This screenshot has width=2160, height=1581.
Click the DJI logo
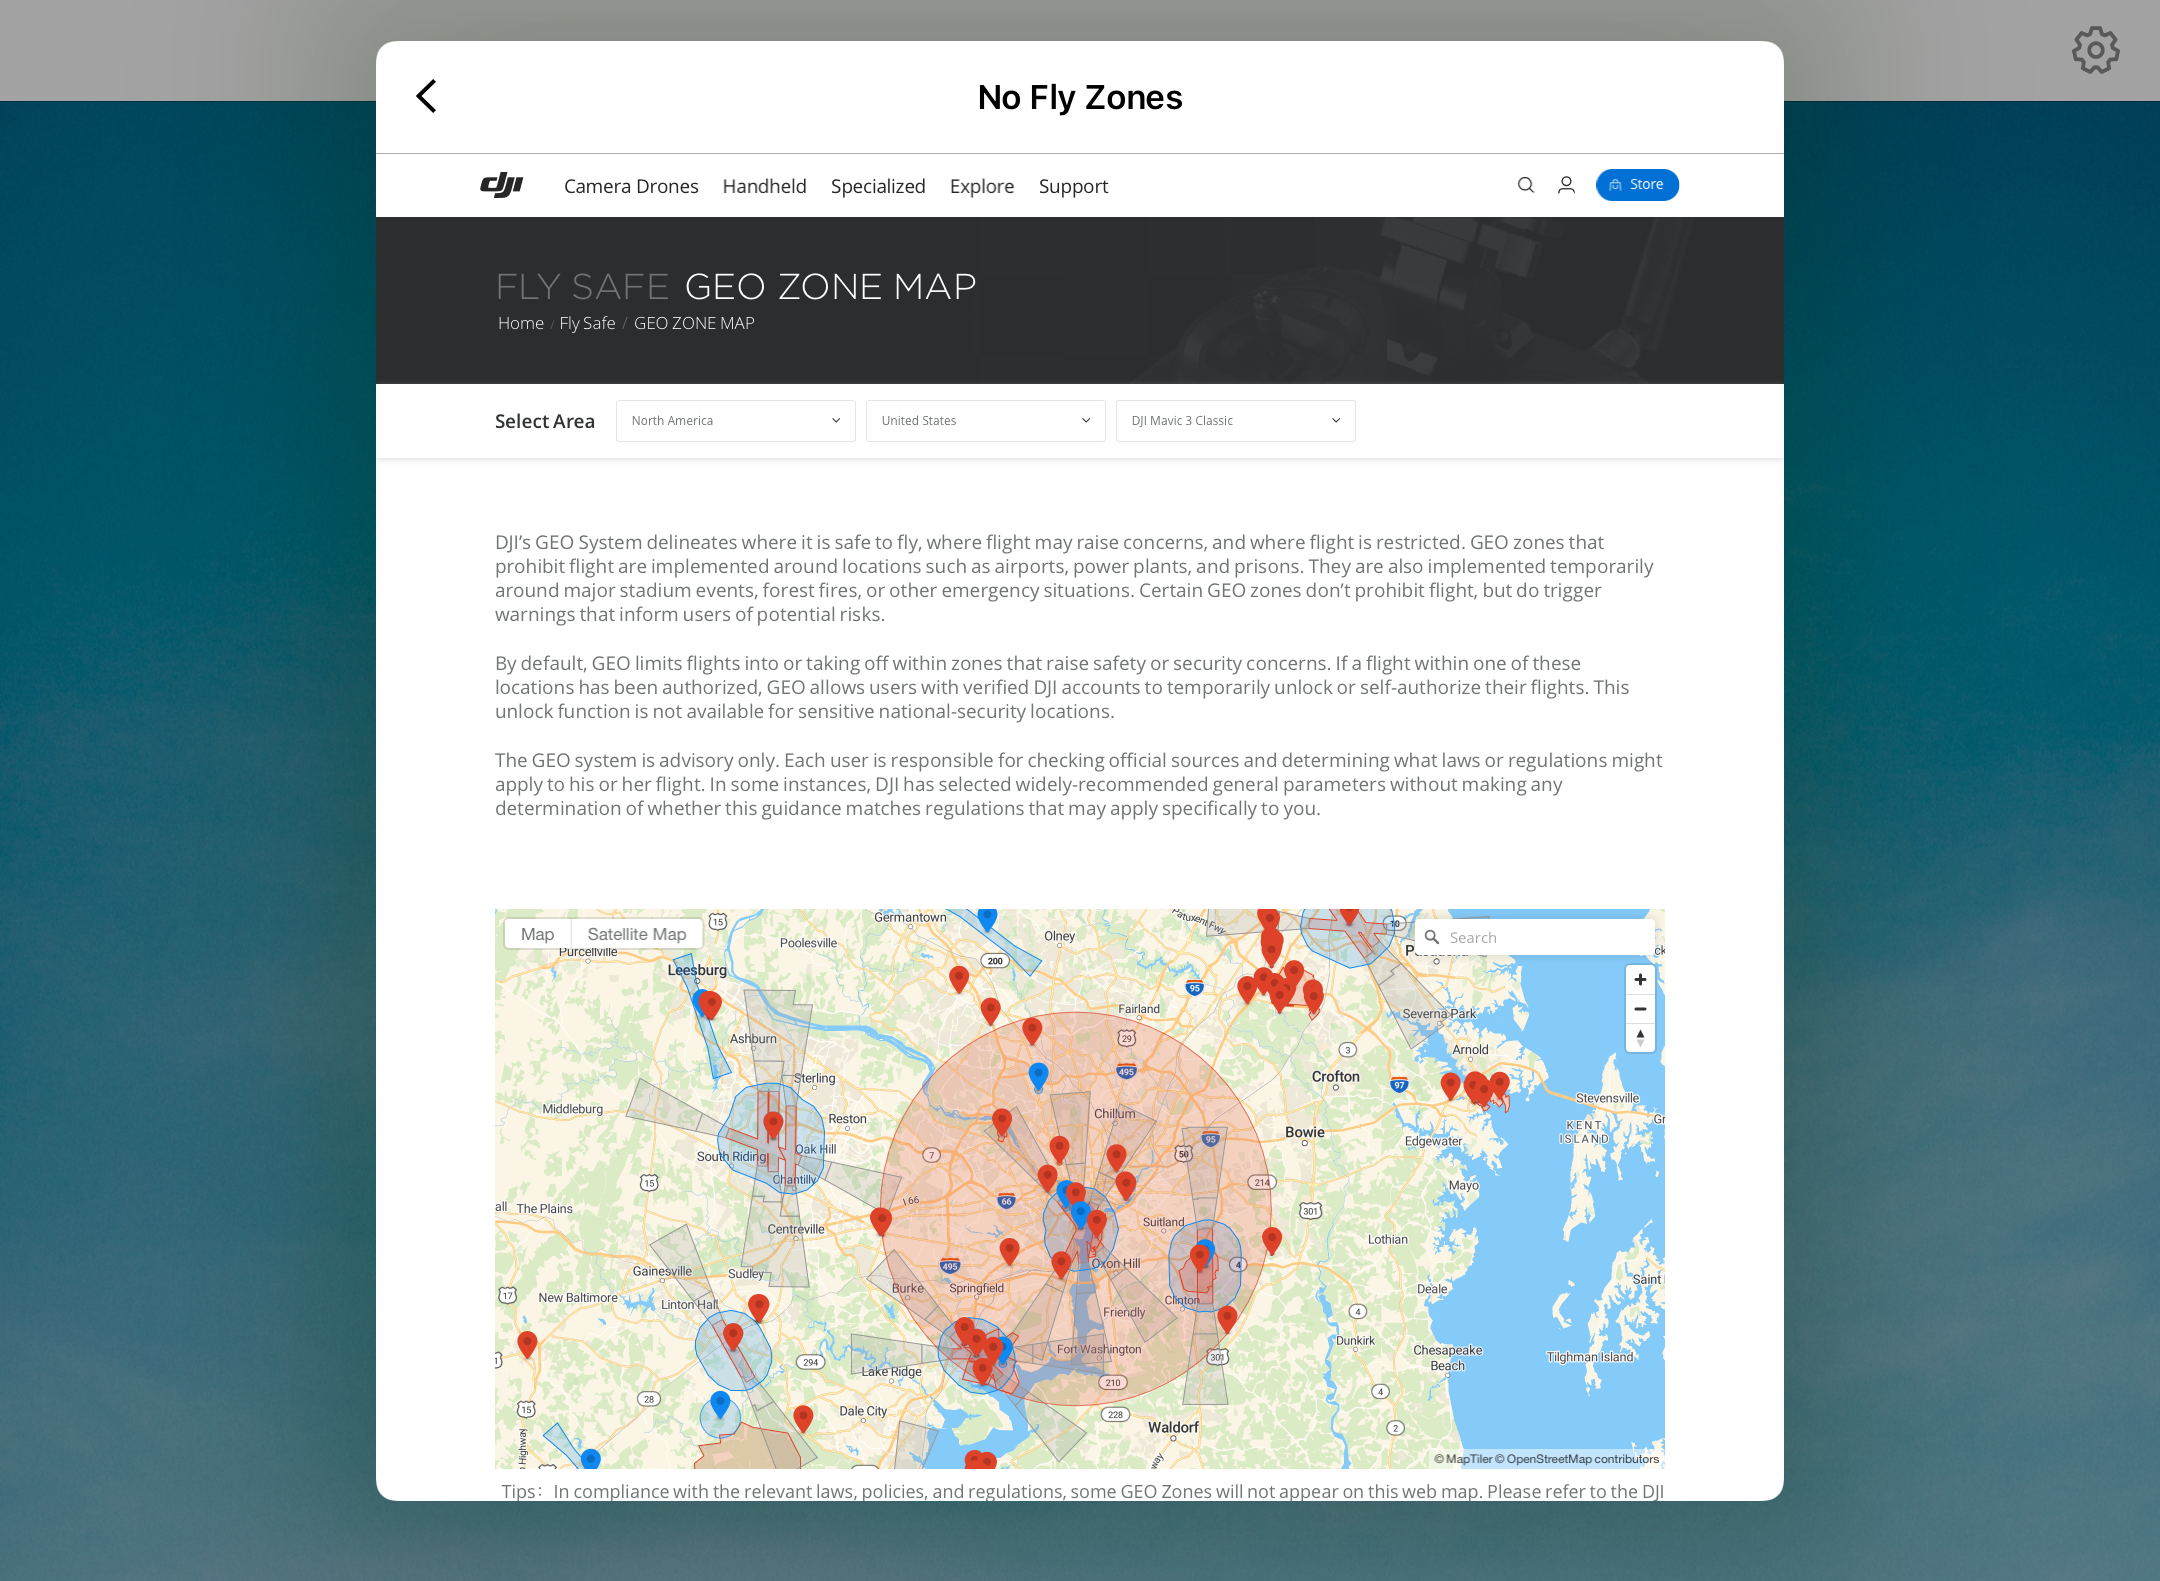pyautogui.click(x=502, y=185)
